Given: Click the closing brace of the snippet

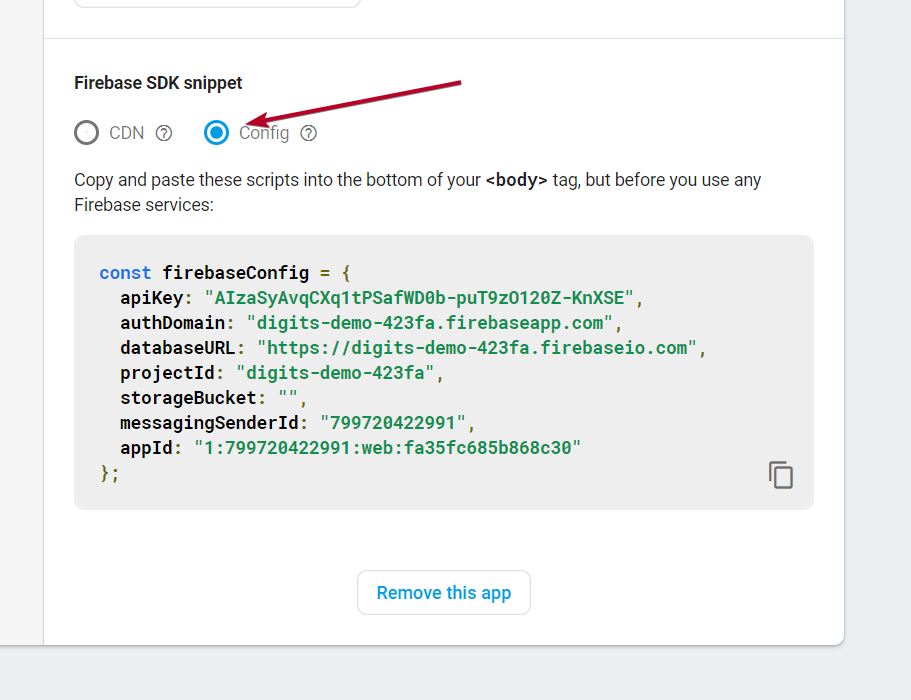Looking at the screenshot, I should (x=106, y=473).
